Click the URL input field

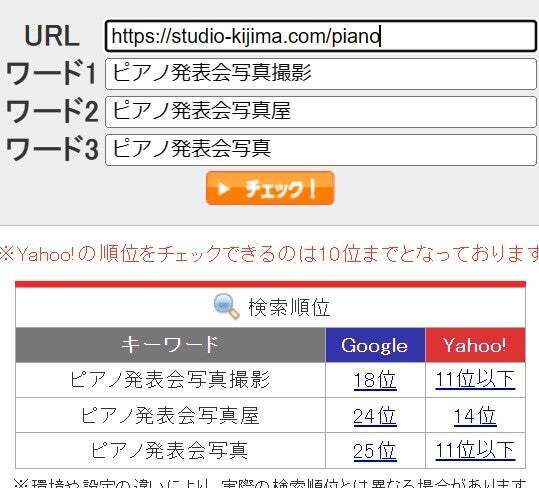[321, 36]
